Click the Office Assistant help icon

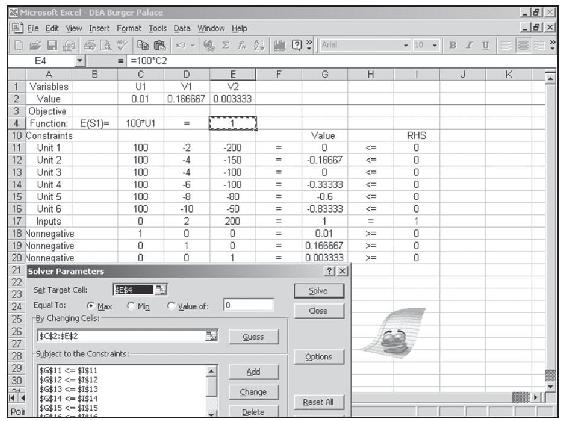296,45
